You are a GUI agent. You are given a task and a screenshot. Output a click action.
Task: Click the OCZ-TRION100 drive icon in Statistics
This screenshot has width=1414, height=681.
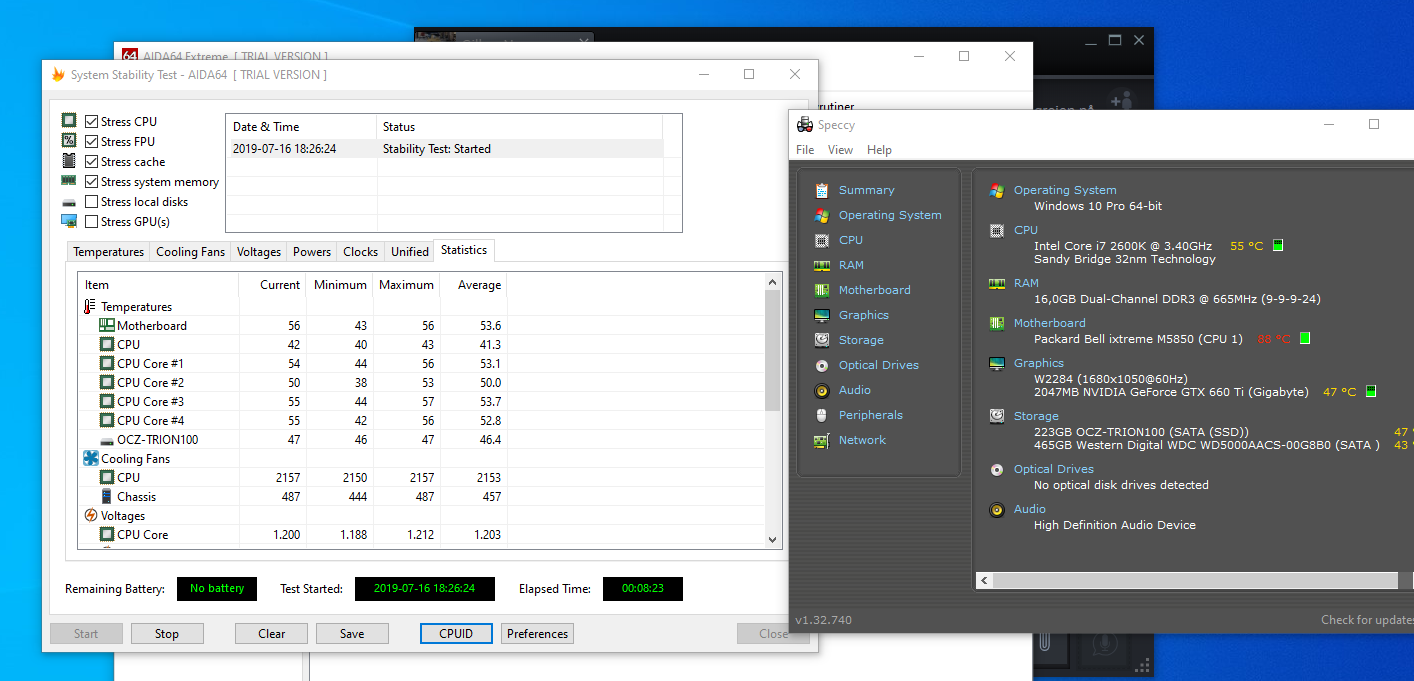107,440
